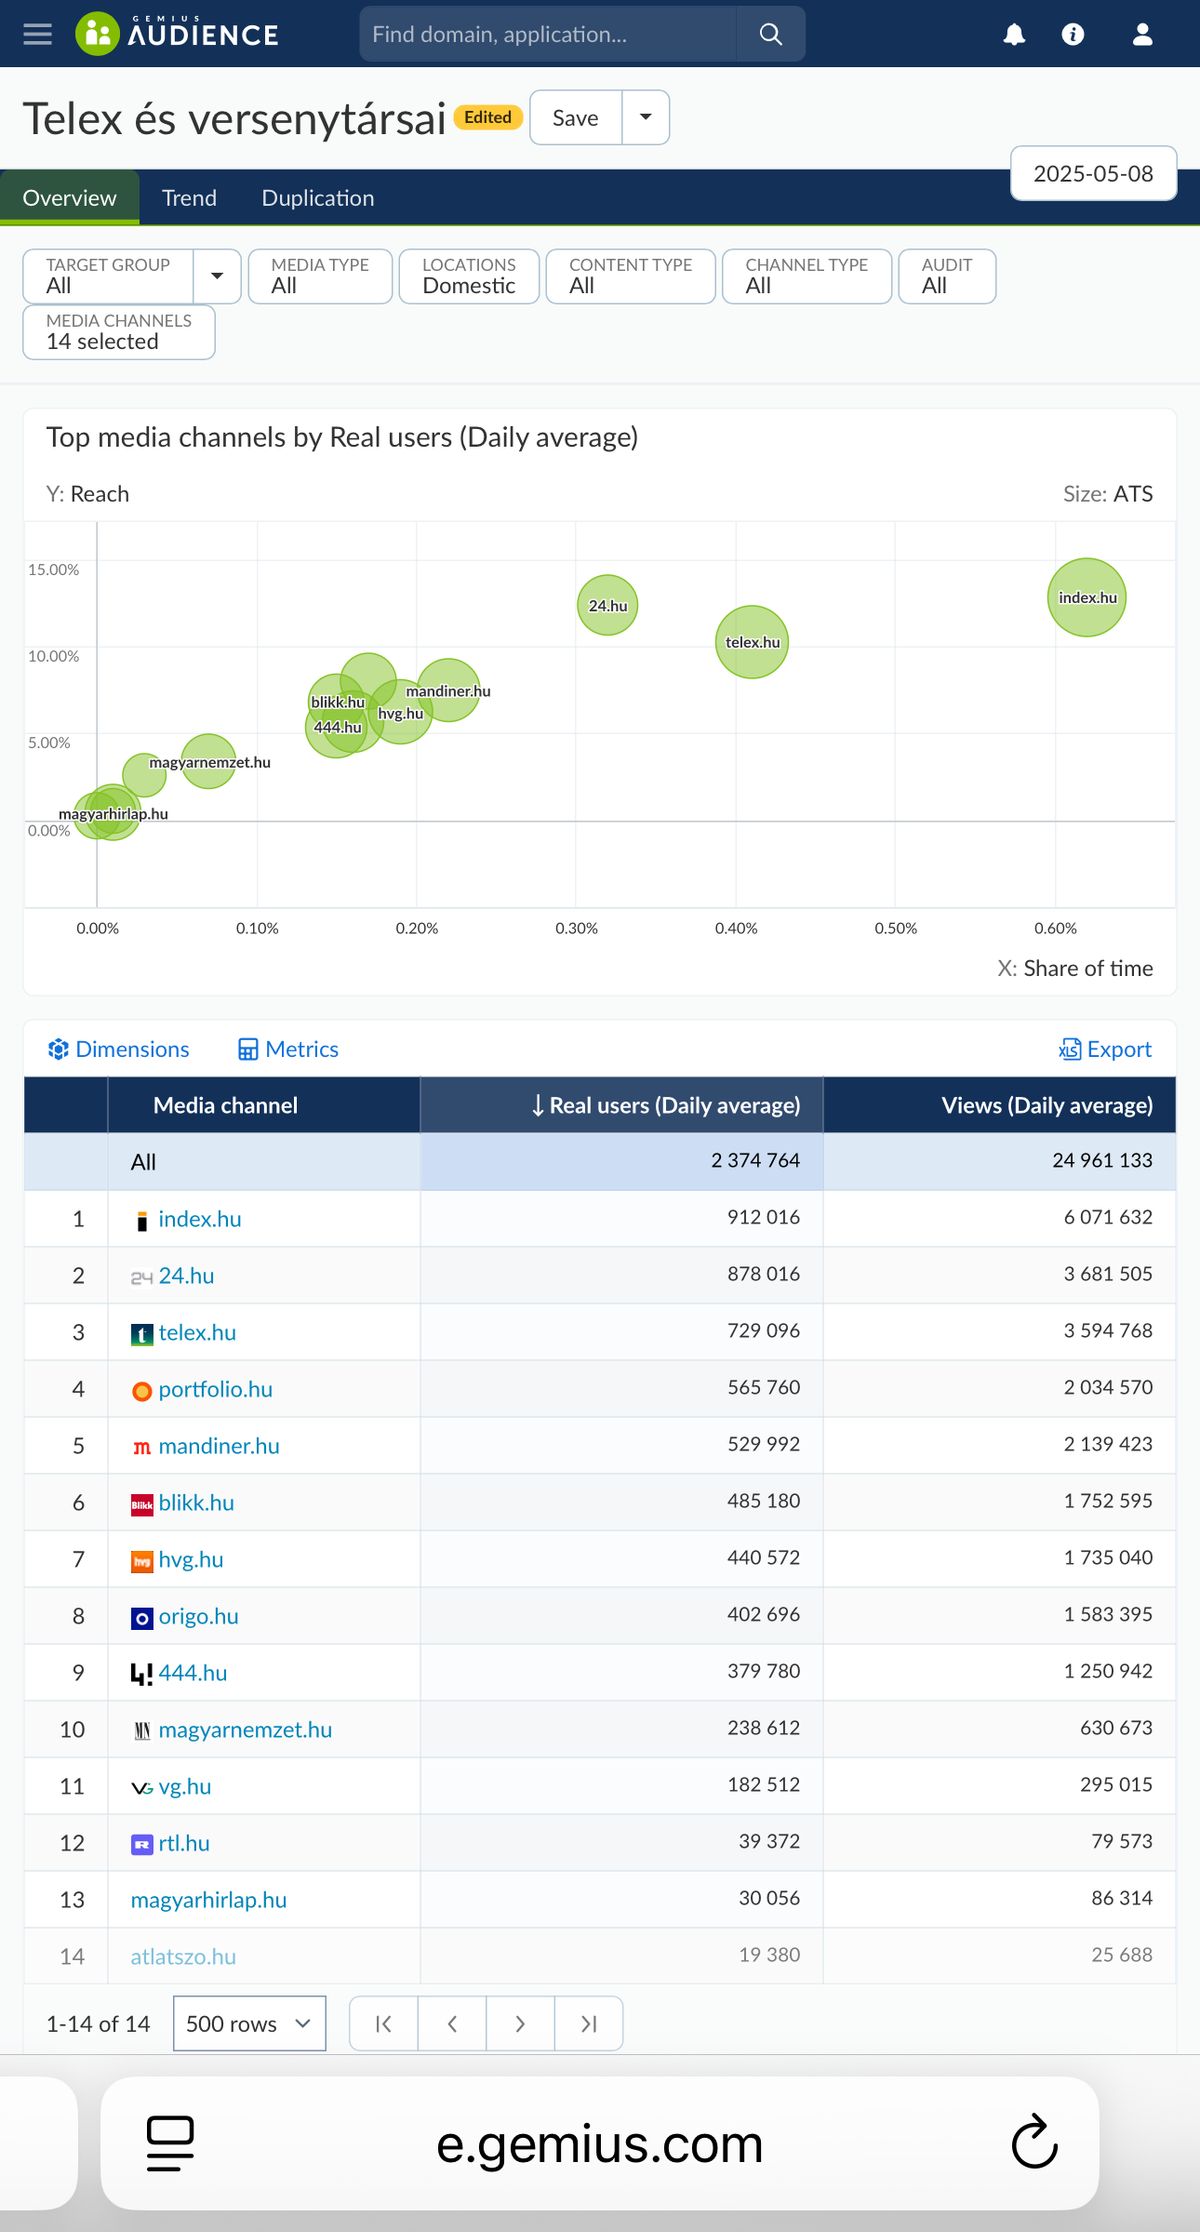Screen dimensions: 1200x2232
Task: Open the browser page menu icon
Action: (x=170, y=2143)
